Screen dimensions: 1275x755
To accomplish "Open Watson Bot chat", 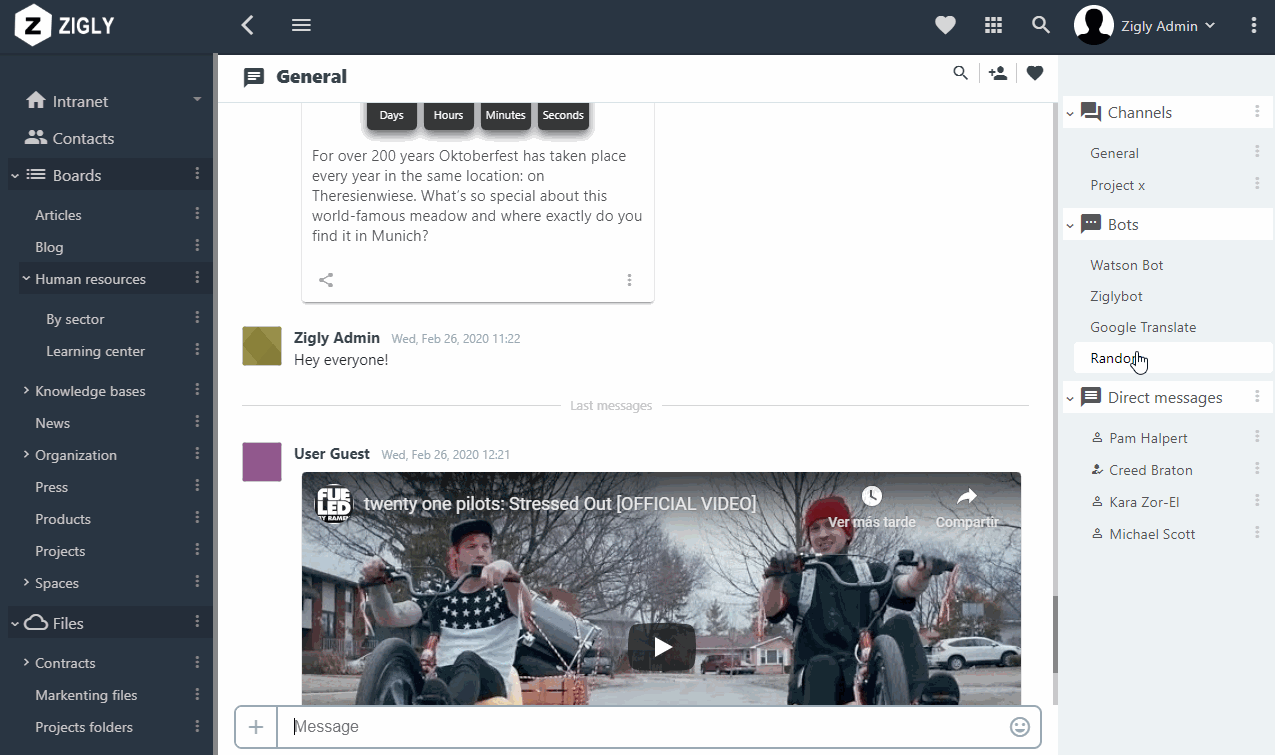I will coord(1126,265).
